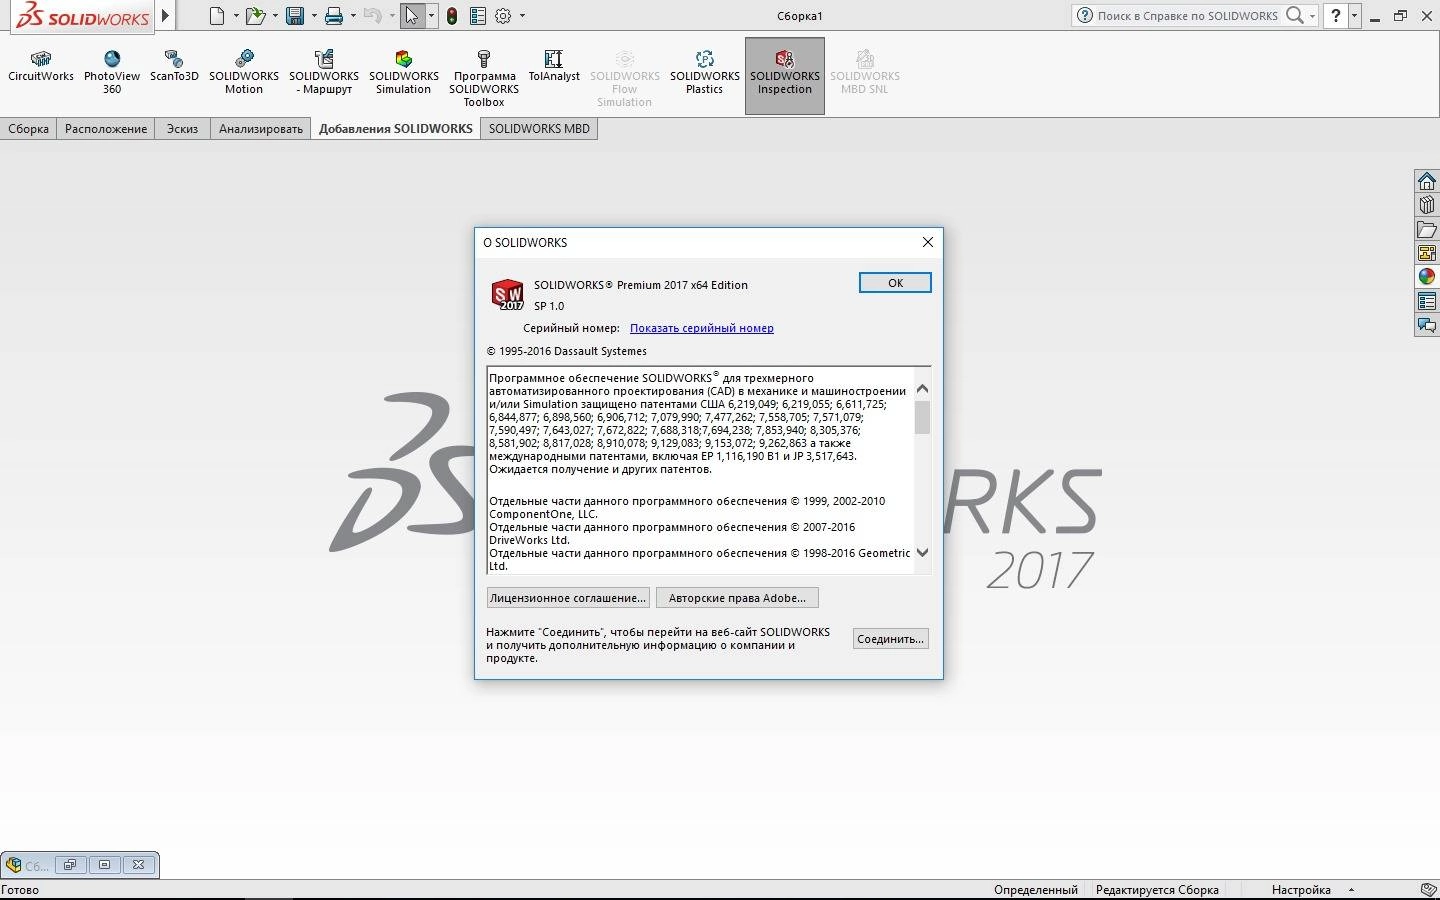
Task: Open Appearances color ball pane
Action: tap(1427, 277)
